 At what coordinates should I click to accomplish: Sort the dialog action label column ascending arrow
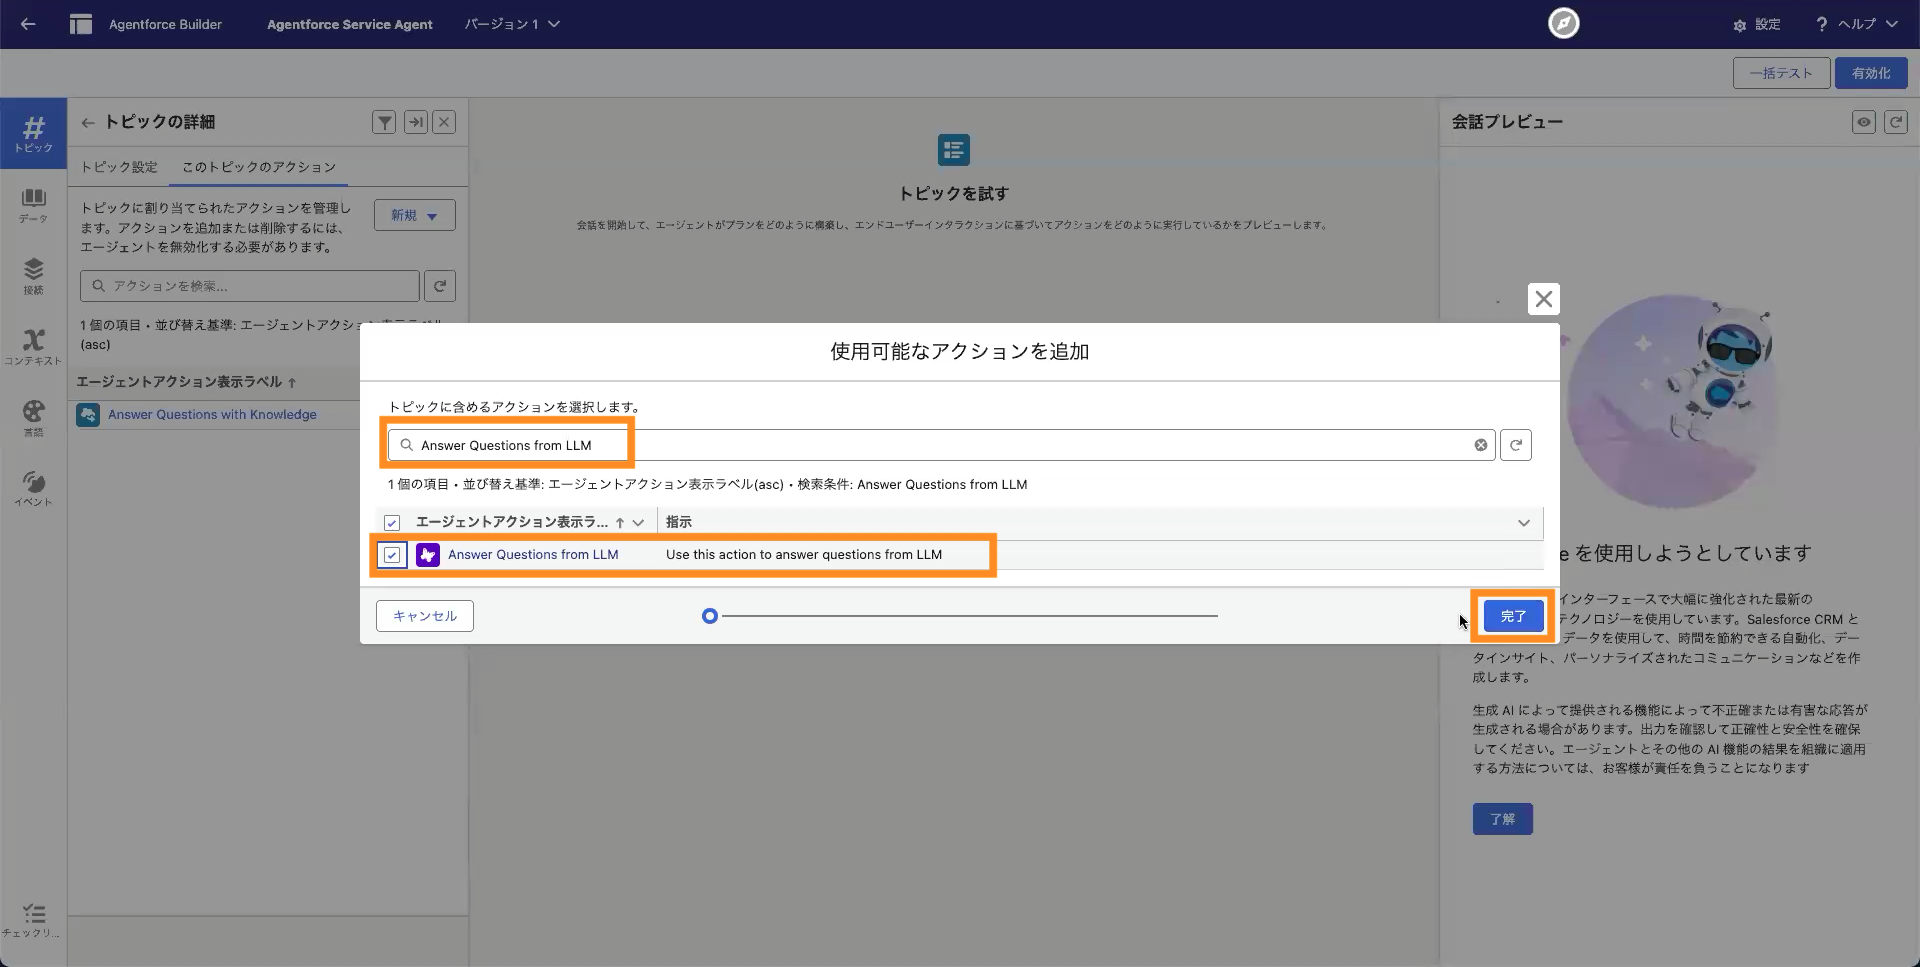click(x=620, y=523)
